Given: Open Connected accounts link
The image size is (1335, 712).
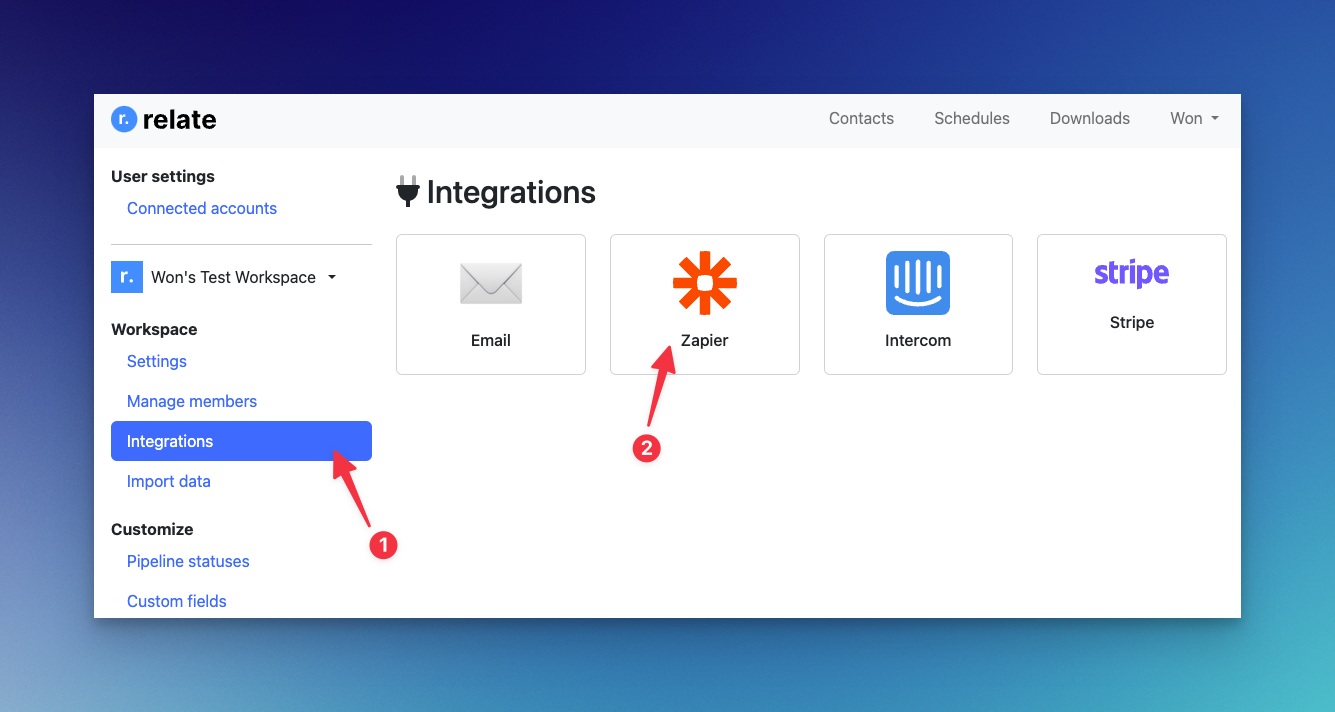Looking at the screenshot, I should 202,208.
